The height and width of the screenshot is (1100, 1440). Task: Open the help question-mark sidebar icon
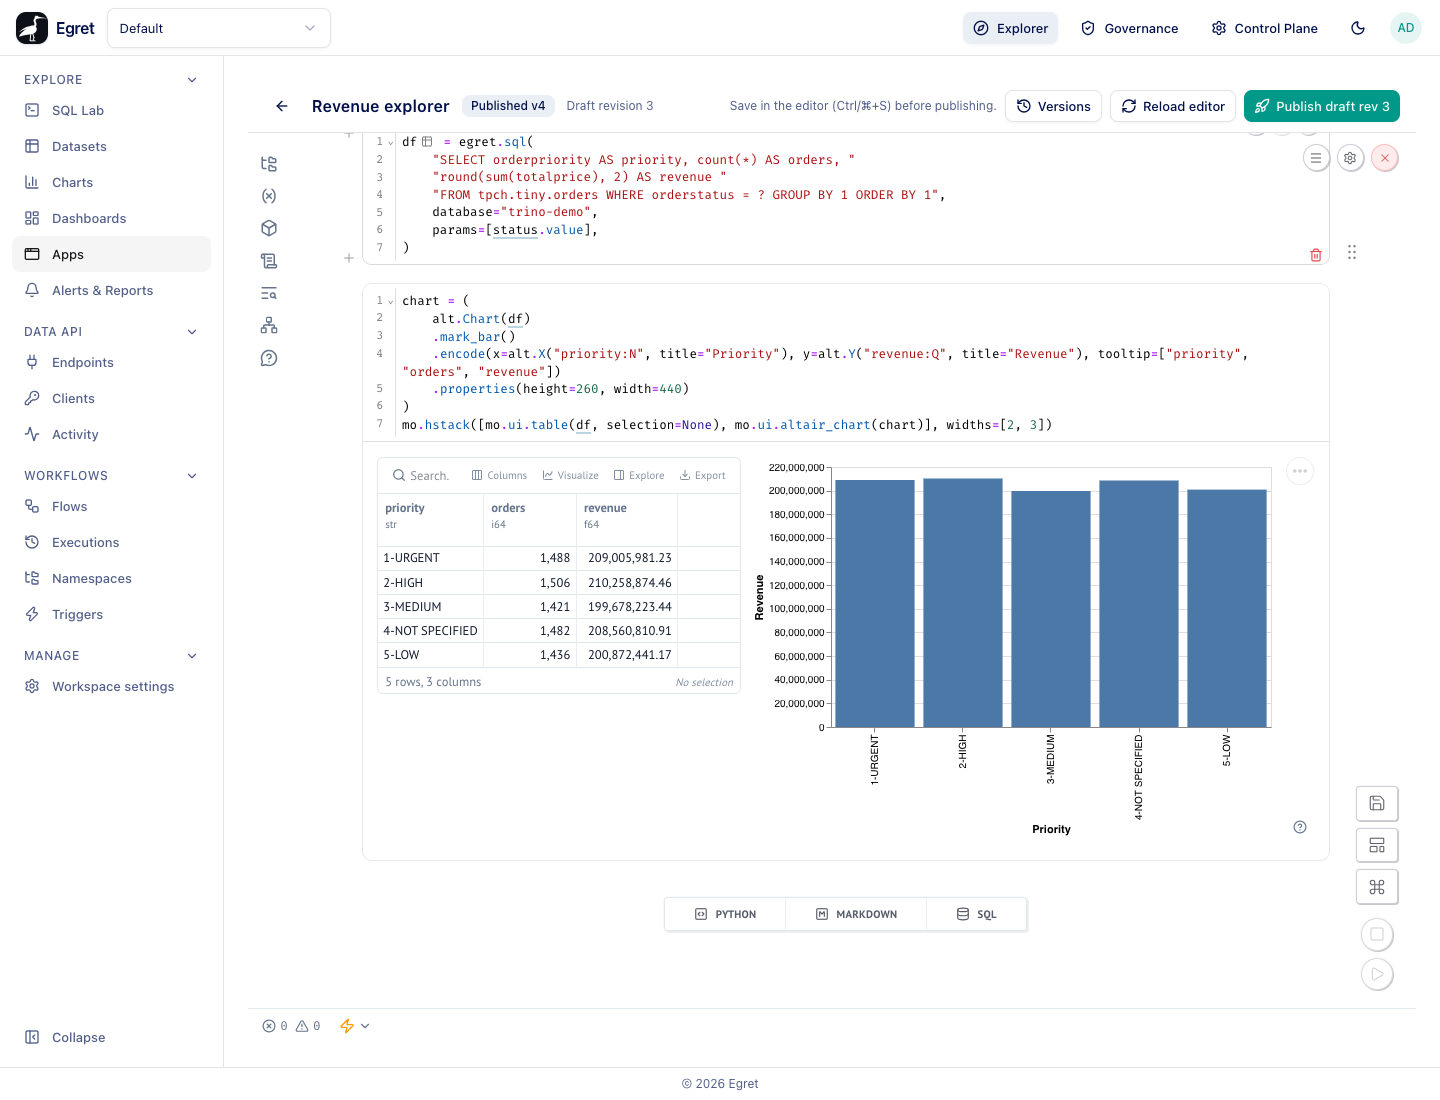pyautogui.click(x=269, y=358)
